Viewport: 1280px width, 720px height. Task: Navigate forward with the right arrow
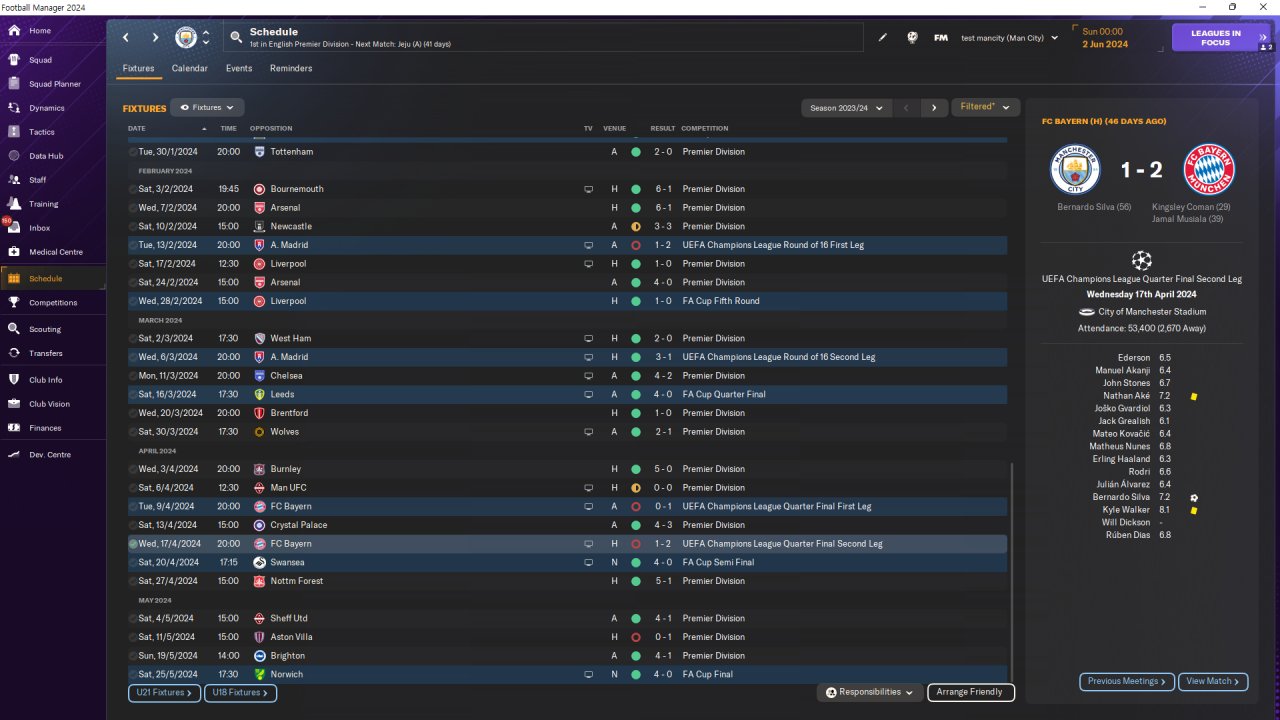[155, 38]
